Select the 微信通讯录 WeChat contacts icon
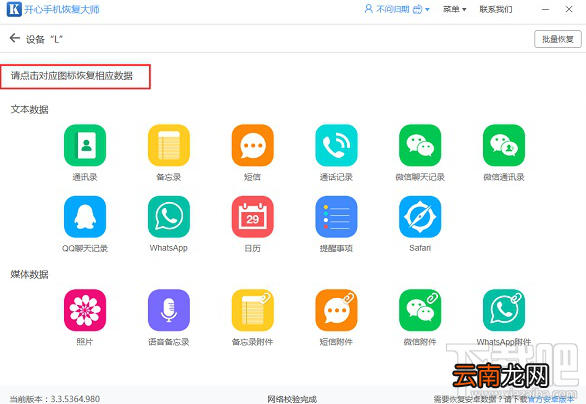This screenshot has width=586, height=404. 504,145
